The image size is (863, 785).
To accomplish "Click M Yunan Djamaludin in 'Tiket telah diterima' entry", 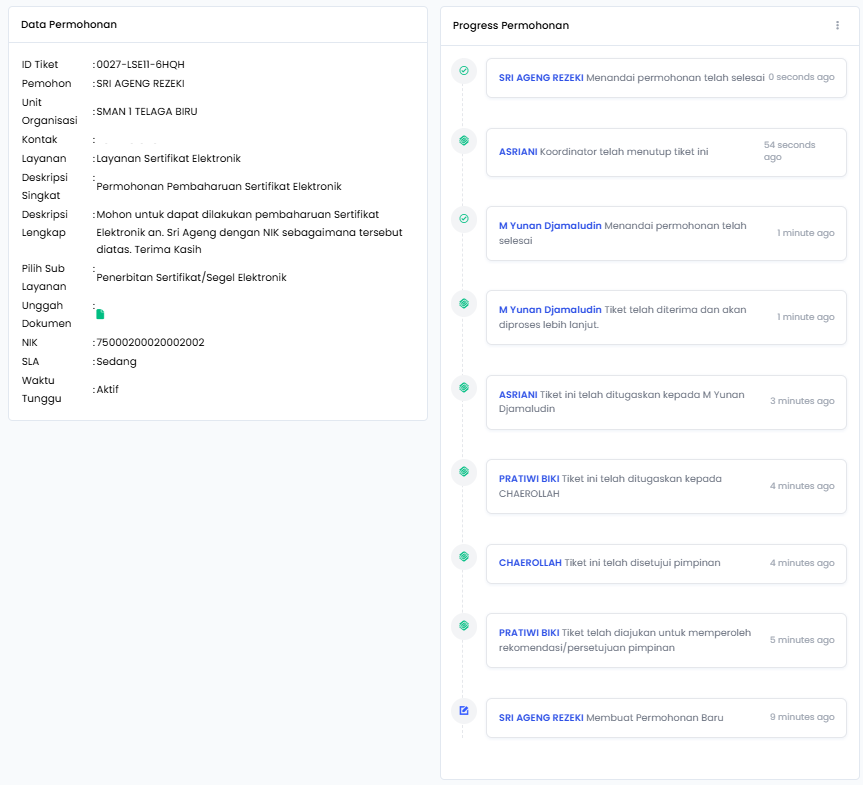I will point(550,310).
